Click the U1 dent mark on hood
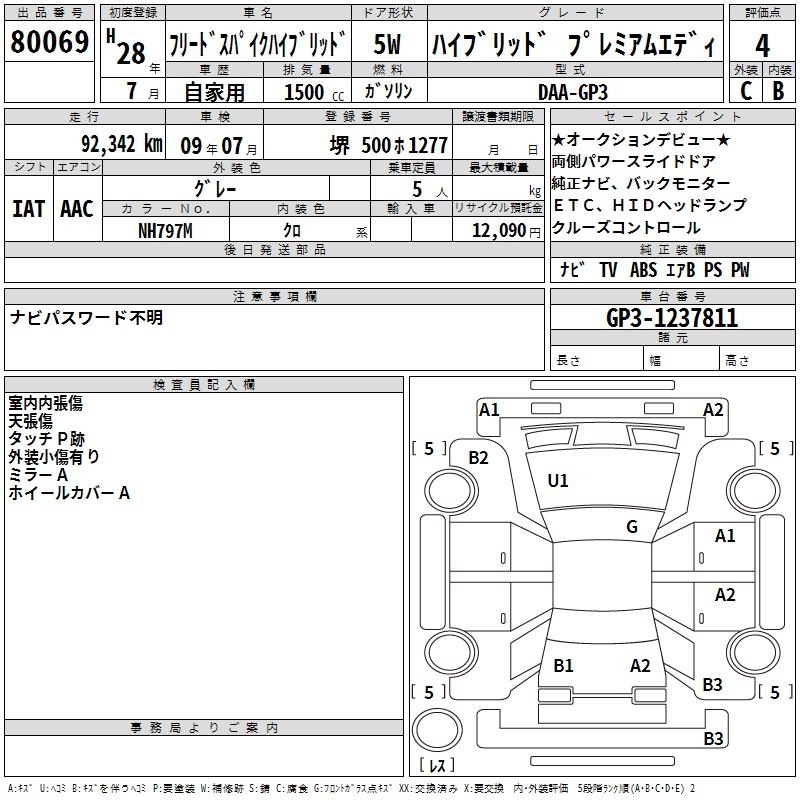Image resolution: width=800 pixels, height=800 pixels. 557,481
